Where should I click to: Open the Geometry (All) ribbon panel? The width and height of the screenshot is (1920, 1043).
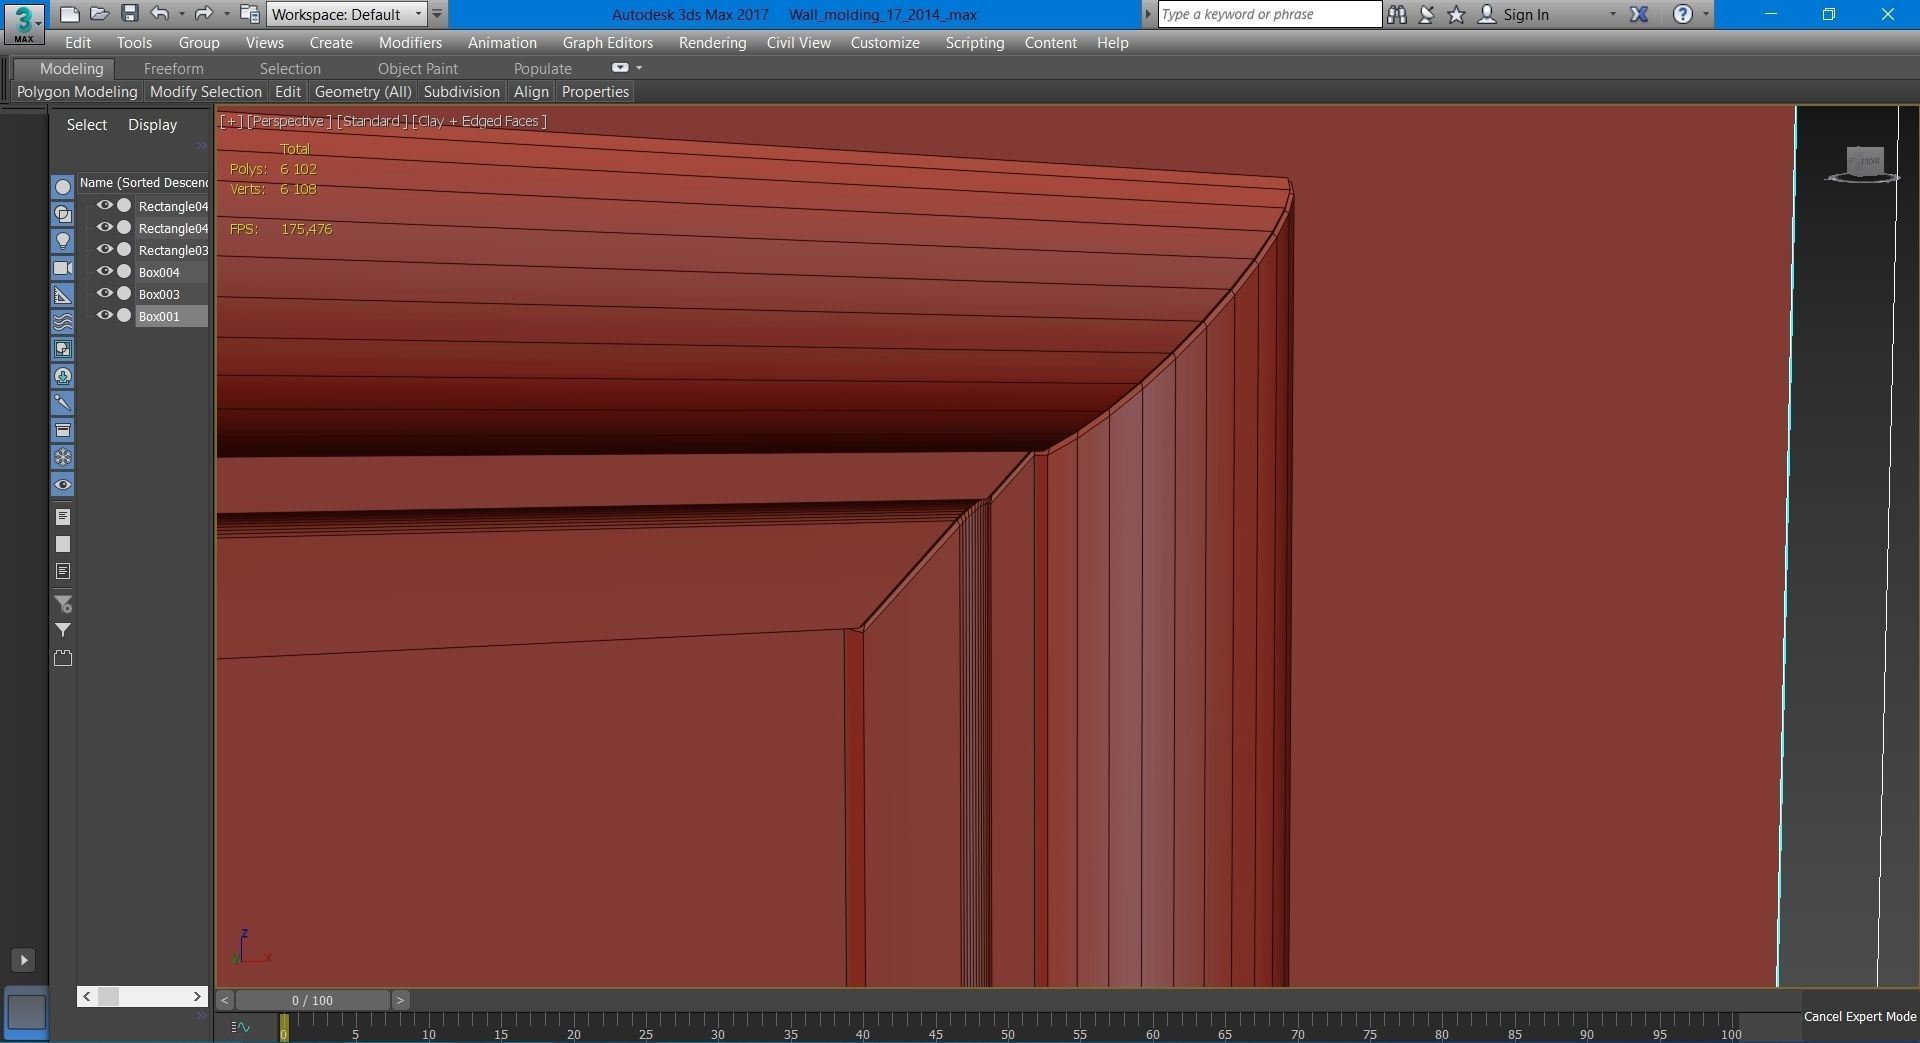pos(363,91)
